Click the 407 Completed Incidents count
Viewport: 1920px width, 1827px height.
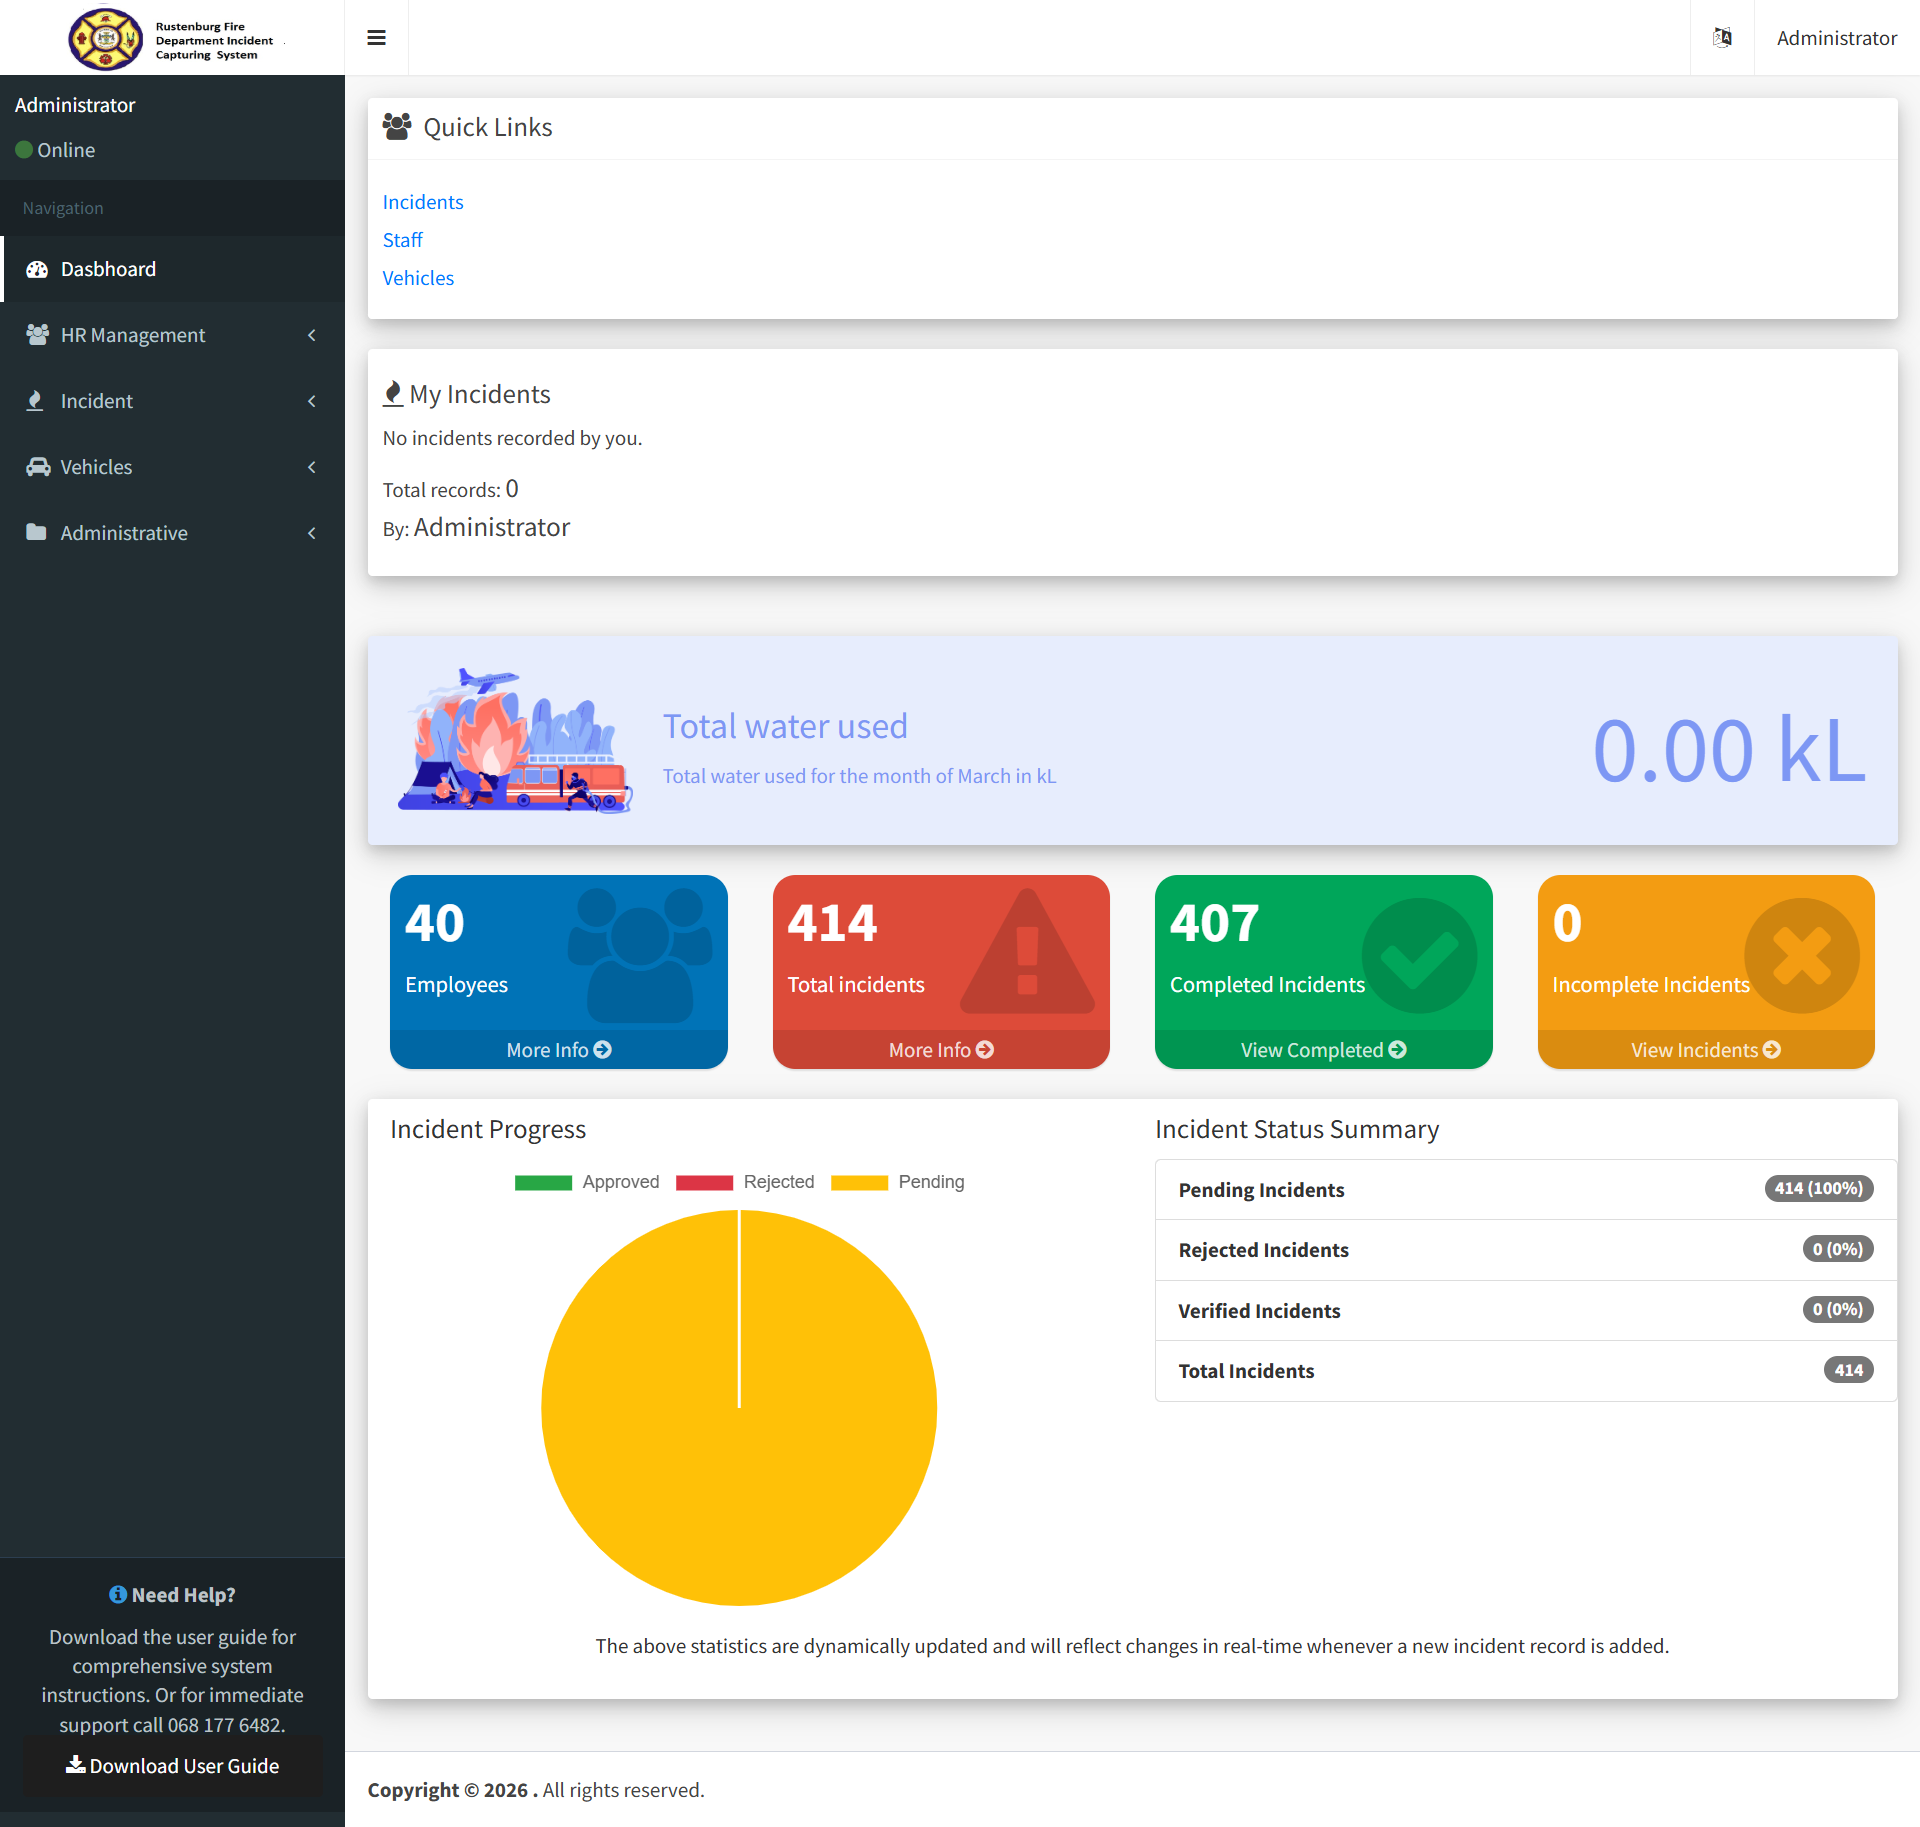1214,923
